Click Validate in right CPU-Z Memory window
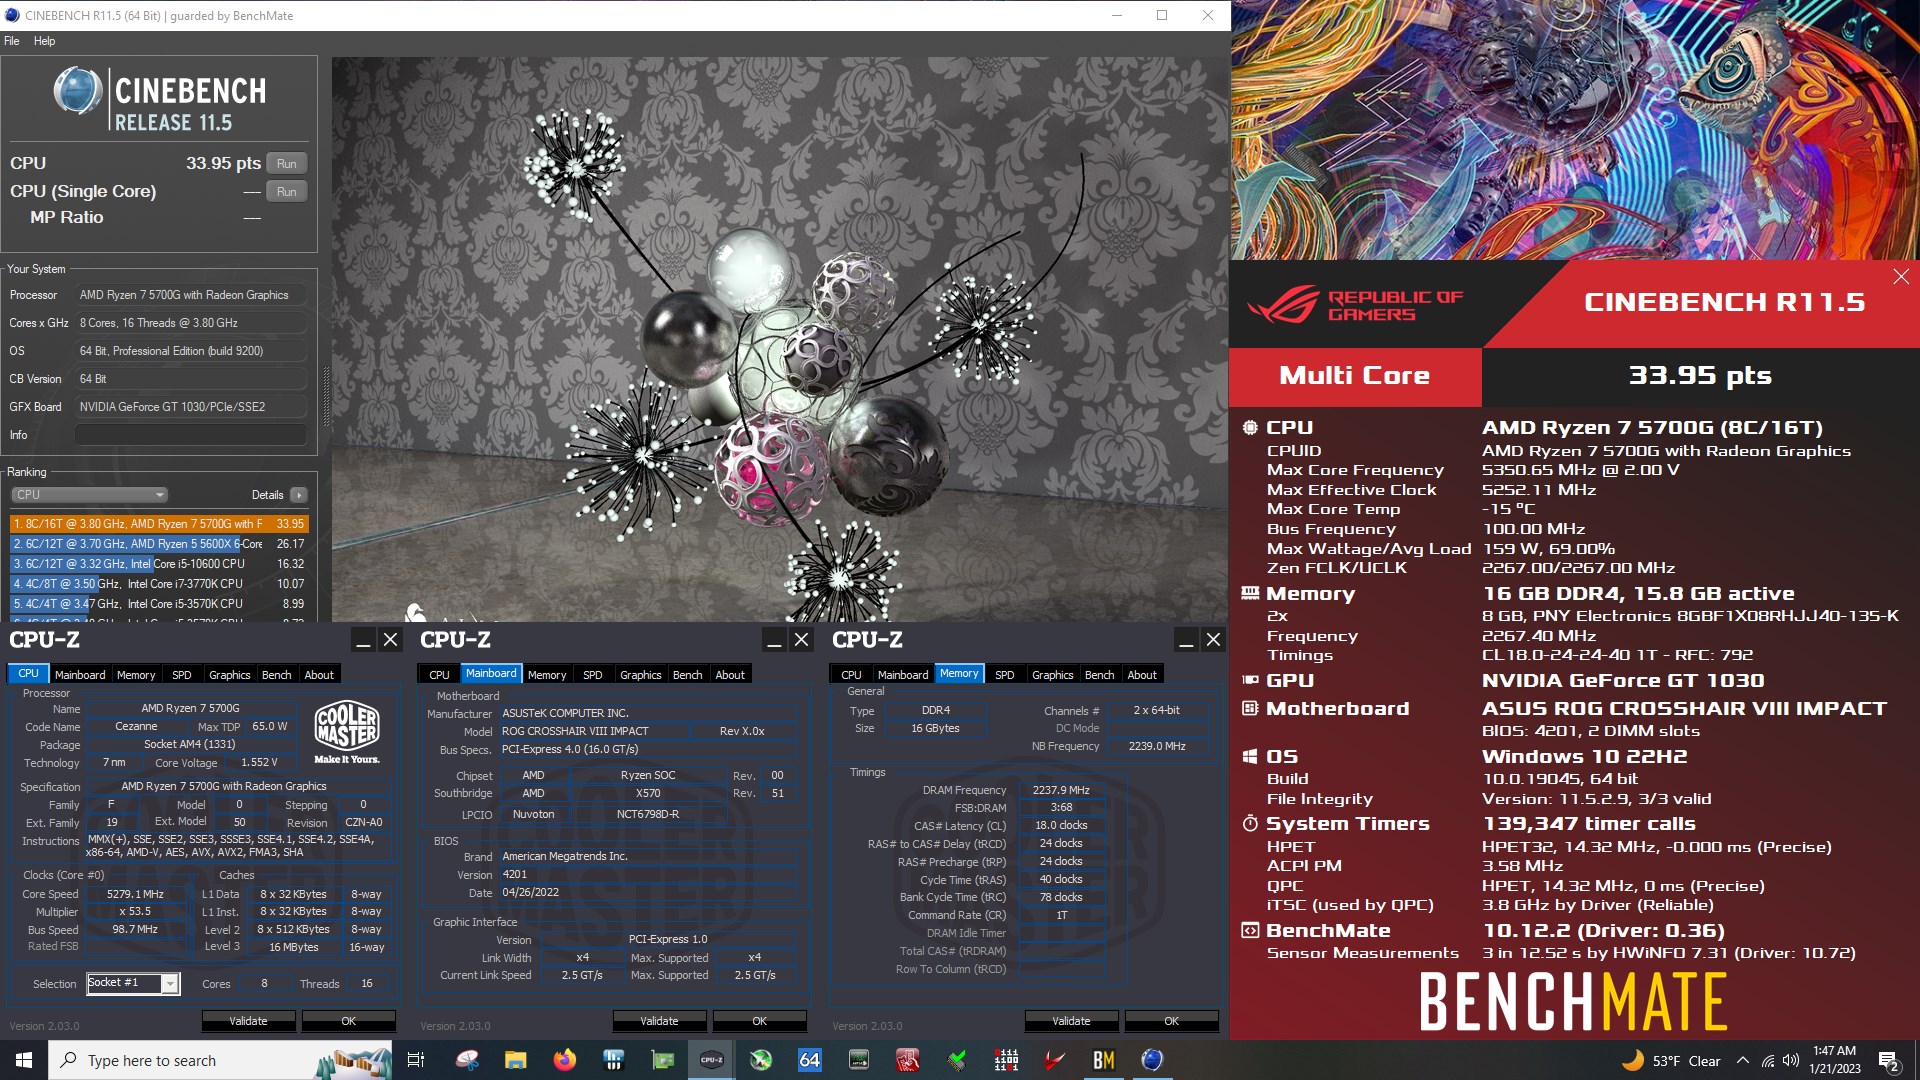Screen dimensions: 1920x1080 click(1071, 1021)
